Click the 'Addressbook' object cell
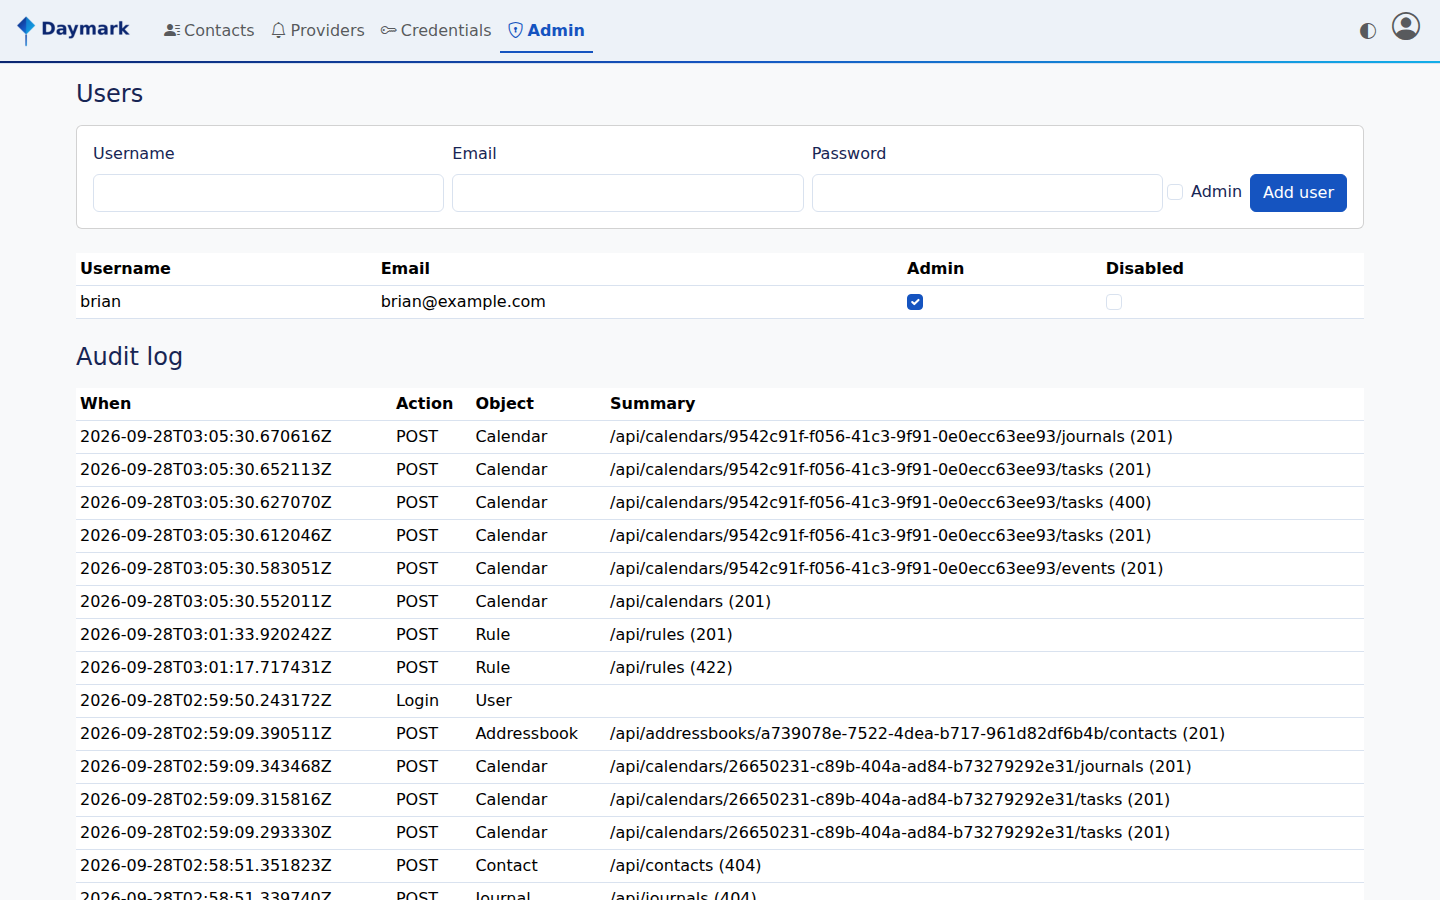 coord(526,734)
